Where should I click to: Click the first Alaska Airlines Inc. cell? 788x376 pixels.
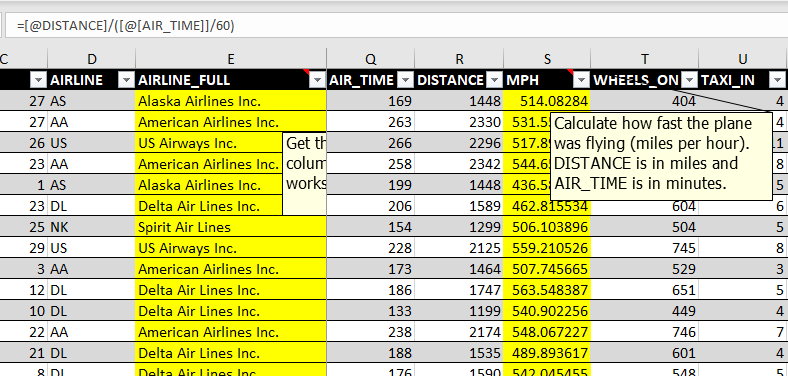(231, 101)
